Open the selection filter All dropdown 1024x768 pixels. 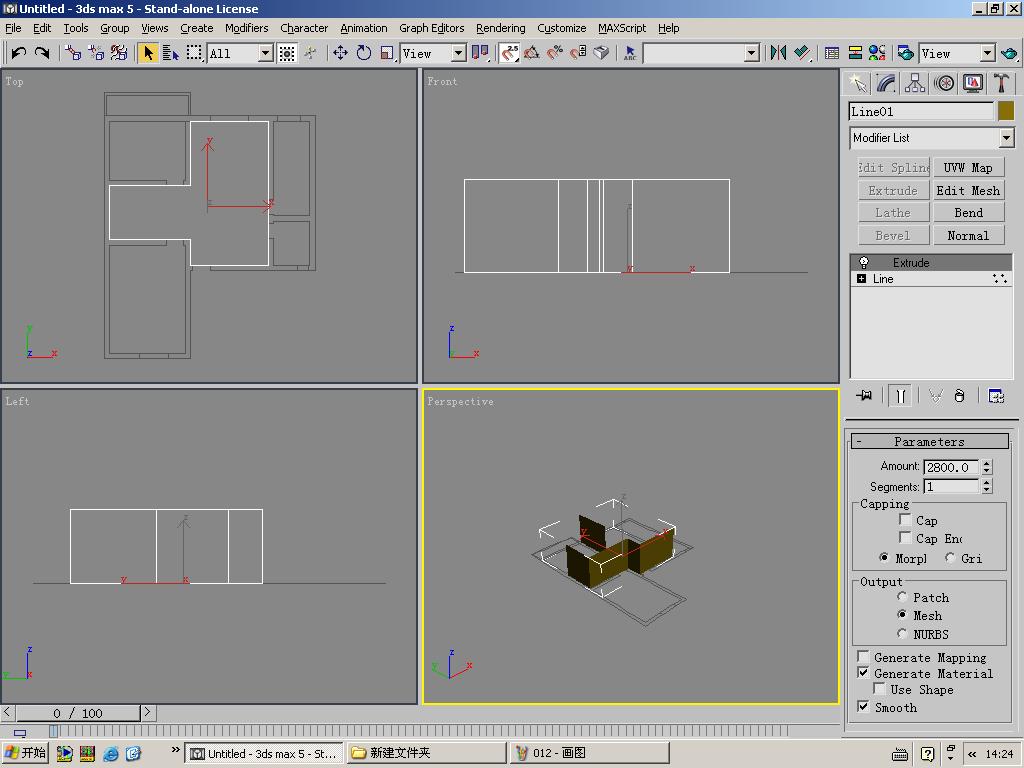(265, 53)
